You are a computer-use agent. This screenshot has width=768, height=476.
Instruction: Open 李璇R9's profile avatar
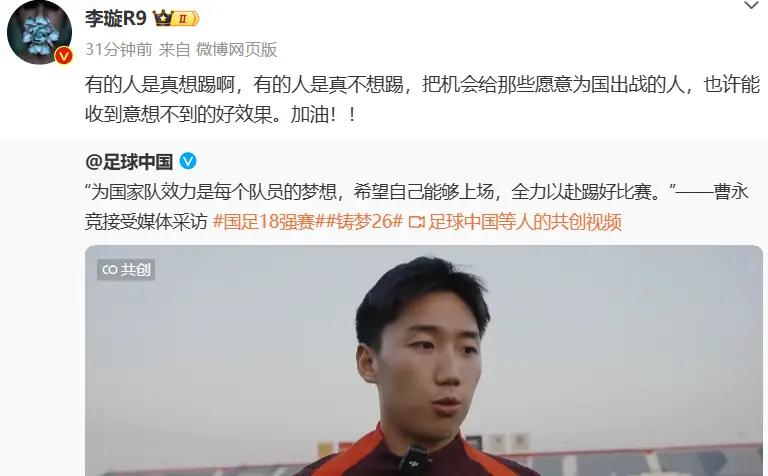(39, 32)
